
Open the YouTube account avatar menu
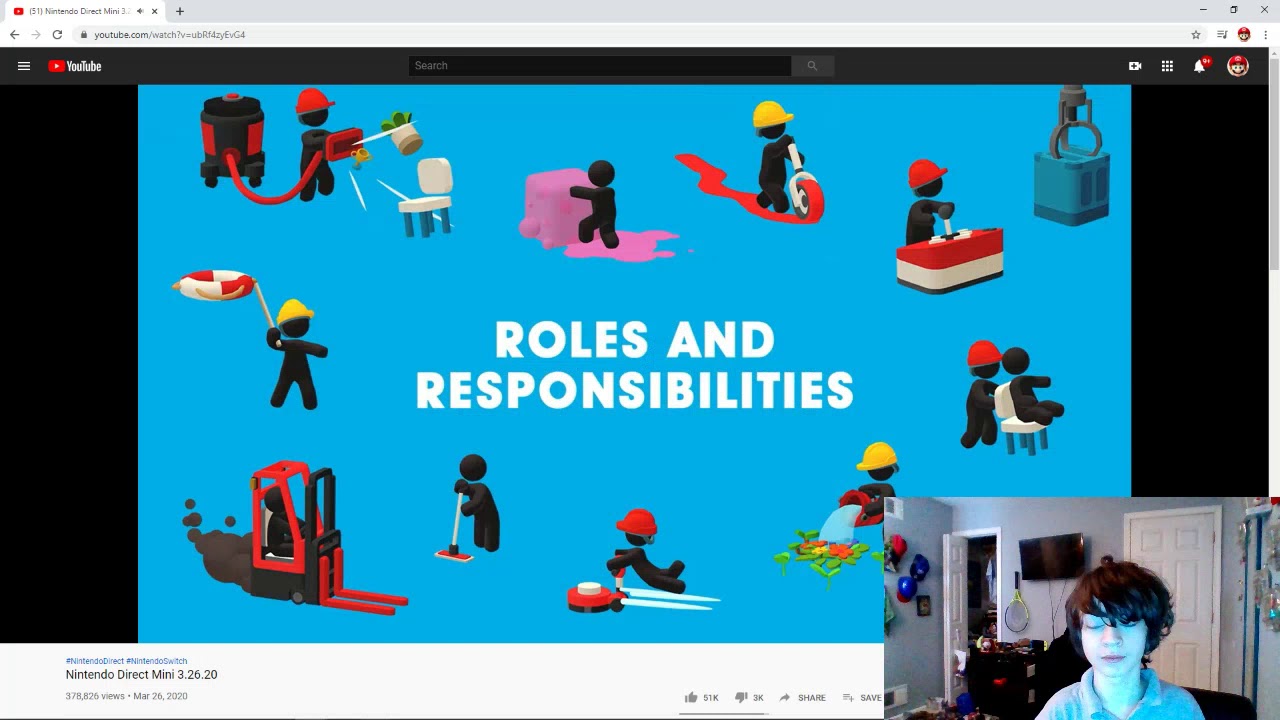pos(1238,66)
